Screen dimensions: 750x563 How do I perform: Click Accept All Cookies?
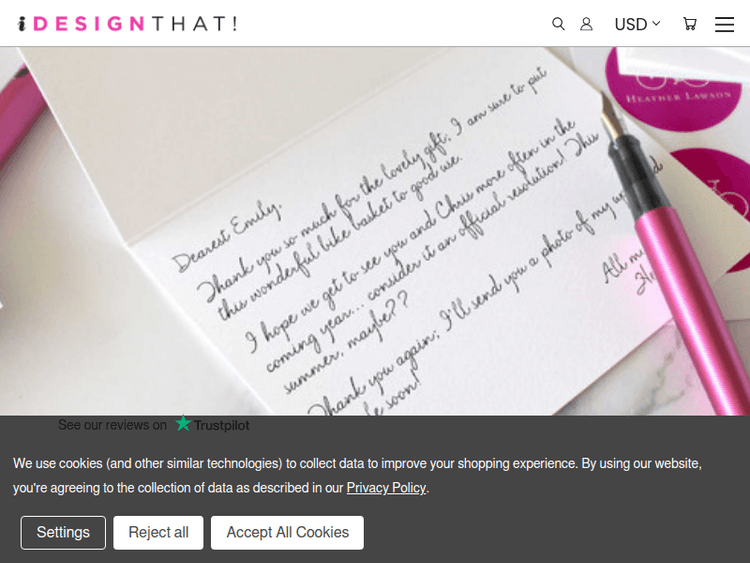287,532
